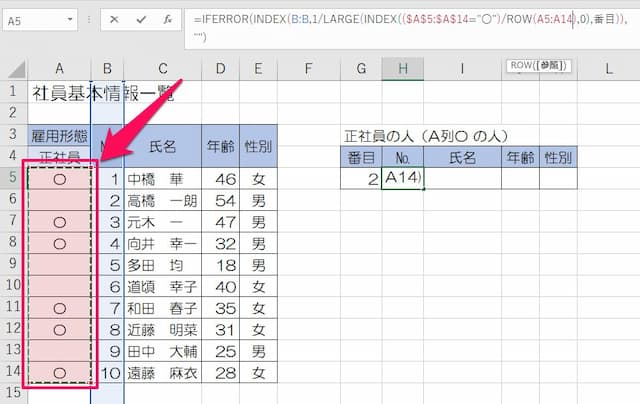Click No. 10 in column B
The height and width of the screenshot is (404, 640).
click(x=110, y=373)
